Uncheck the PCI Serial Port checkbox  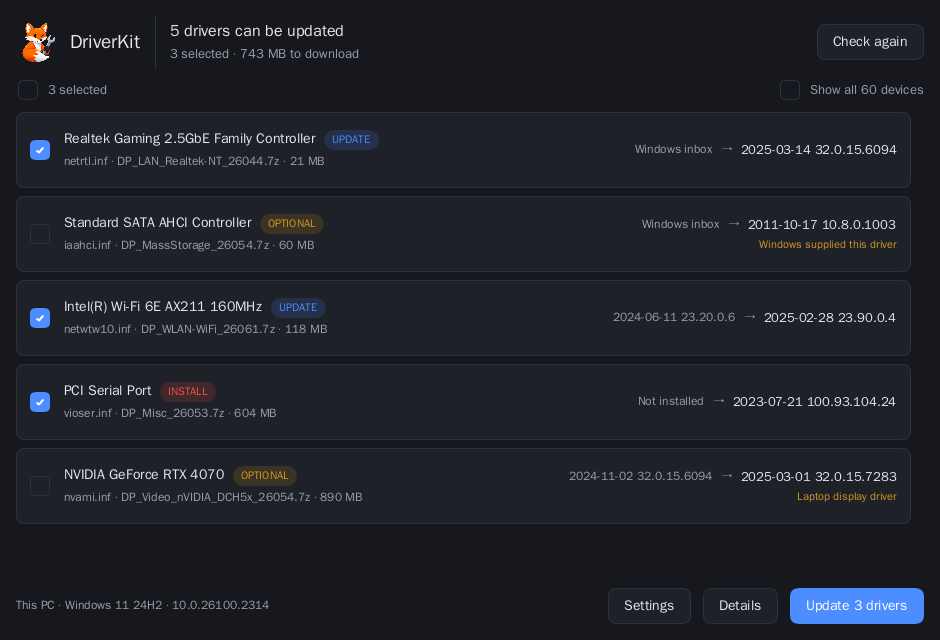40,401
